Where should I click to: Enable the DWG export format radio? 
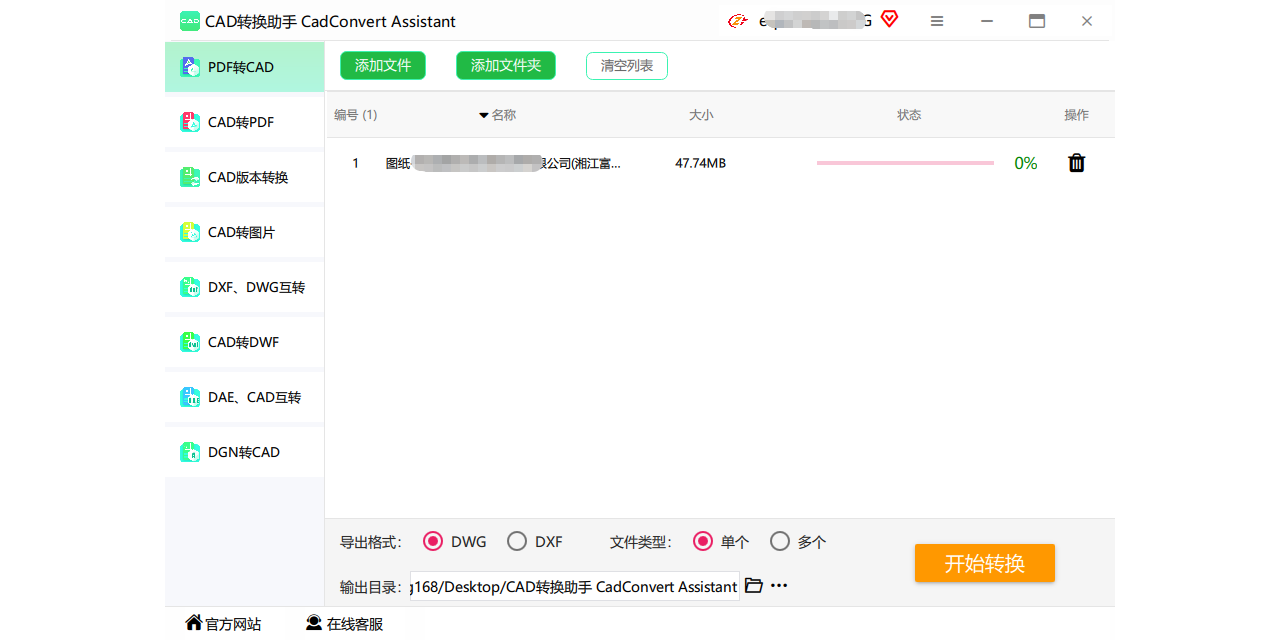click(x=432, y=540)
